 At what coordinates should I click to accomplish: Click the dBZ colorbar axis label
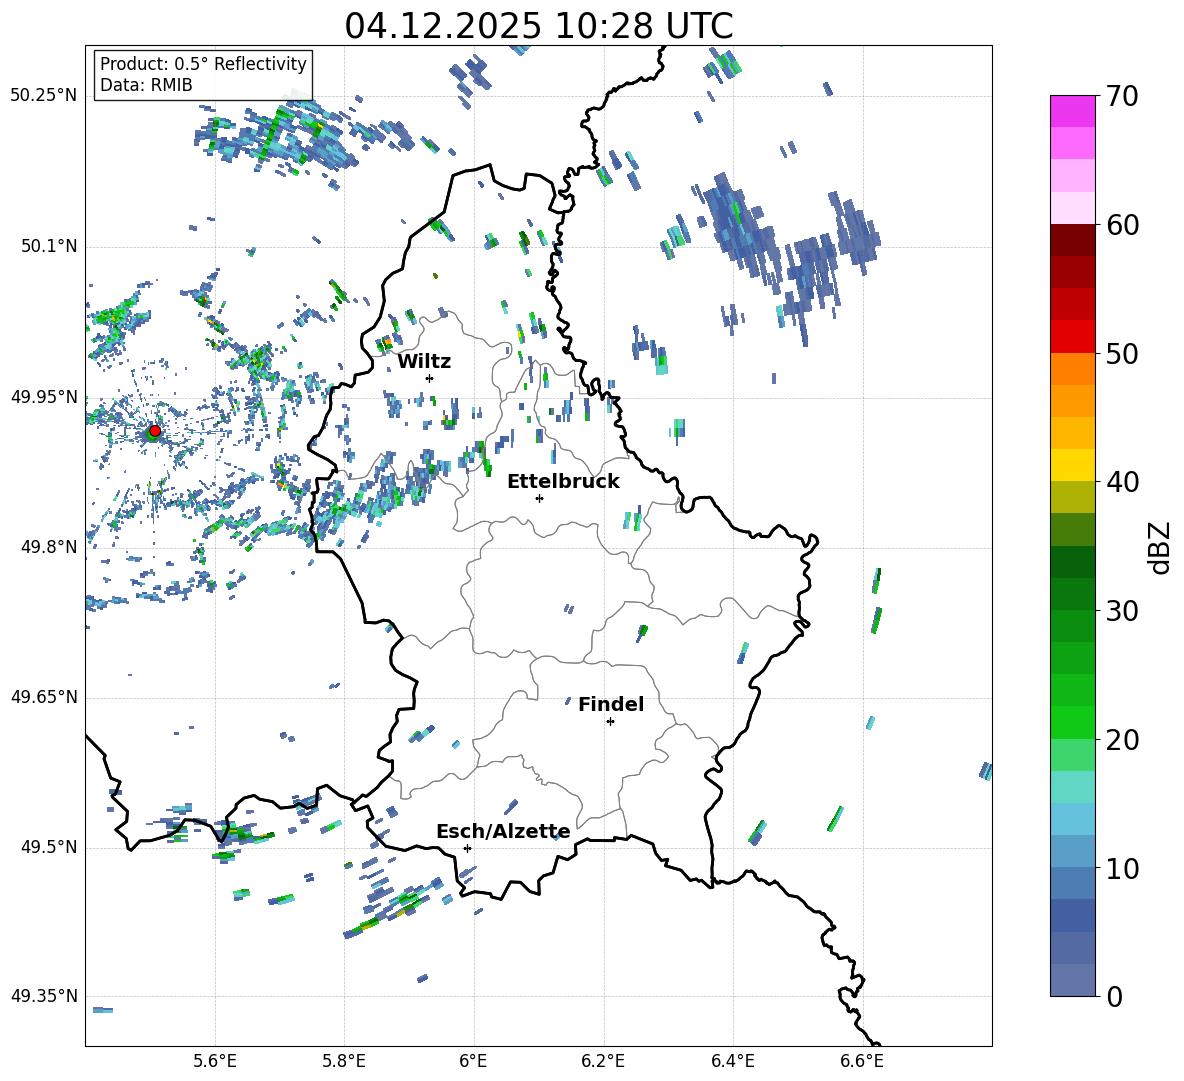pyautogui.click(x=1160, y=547)
